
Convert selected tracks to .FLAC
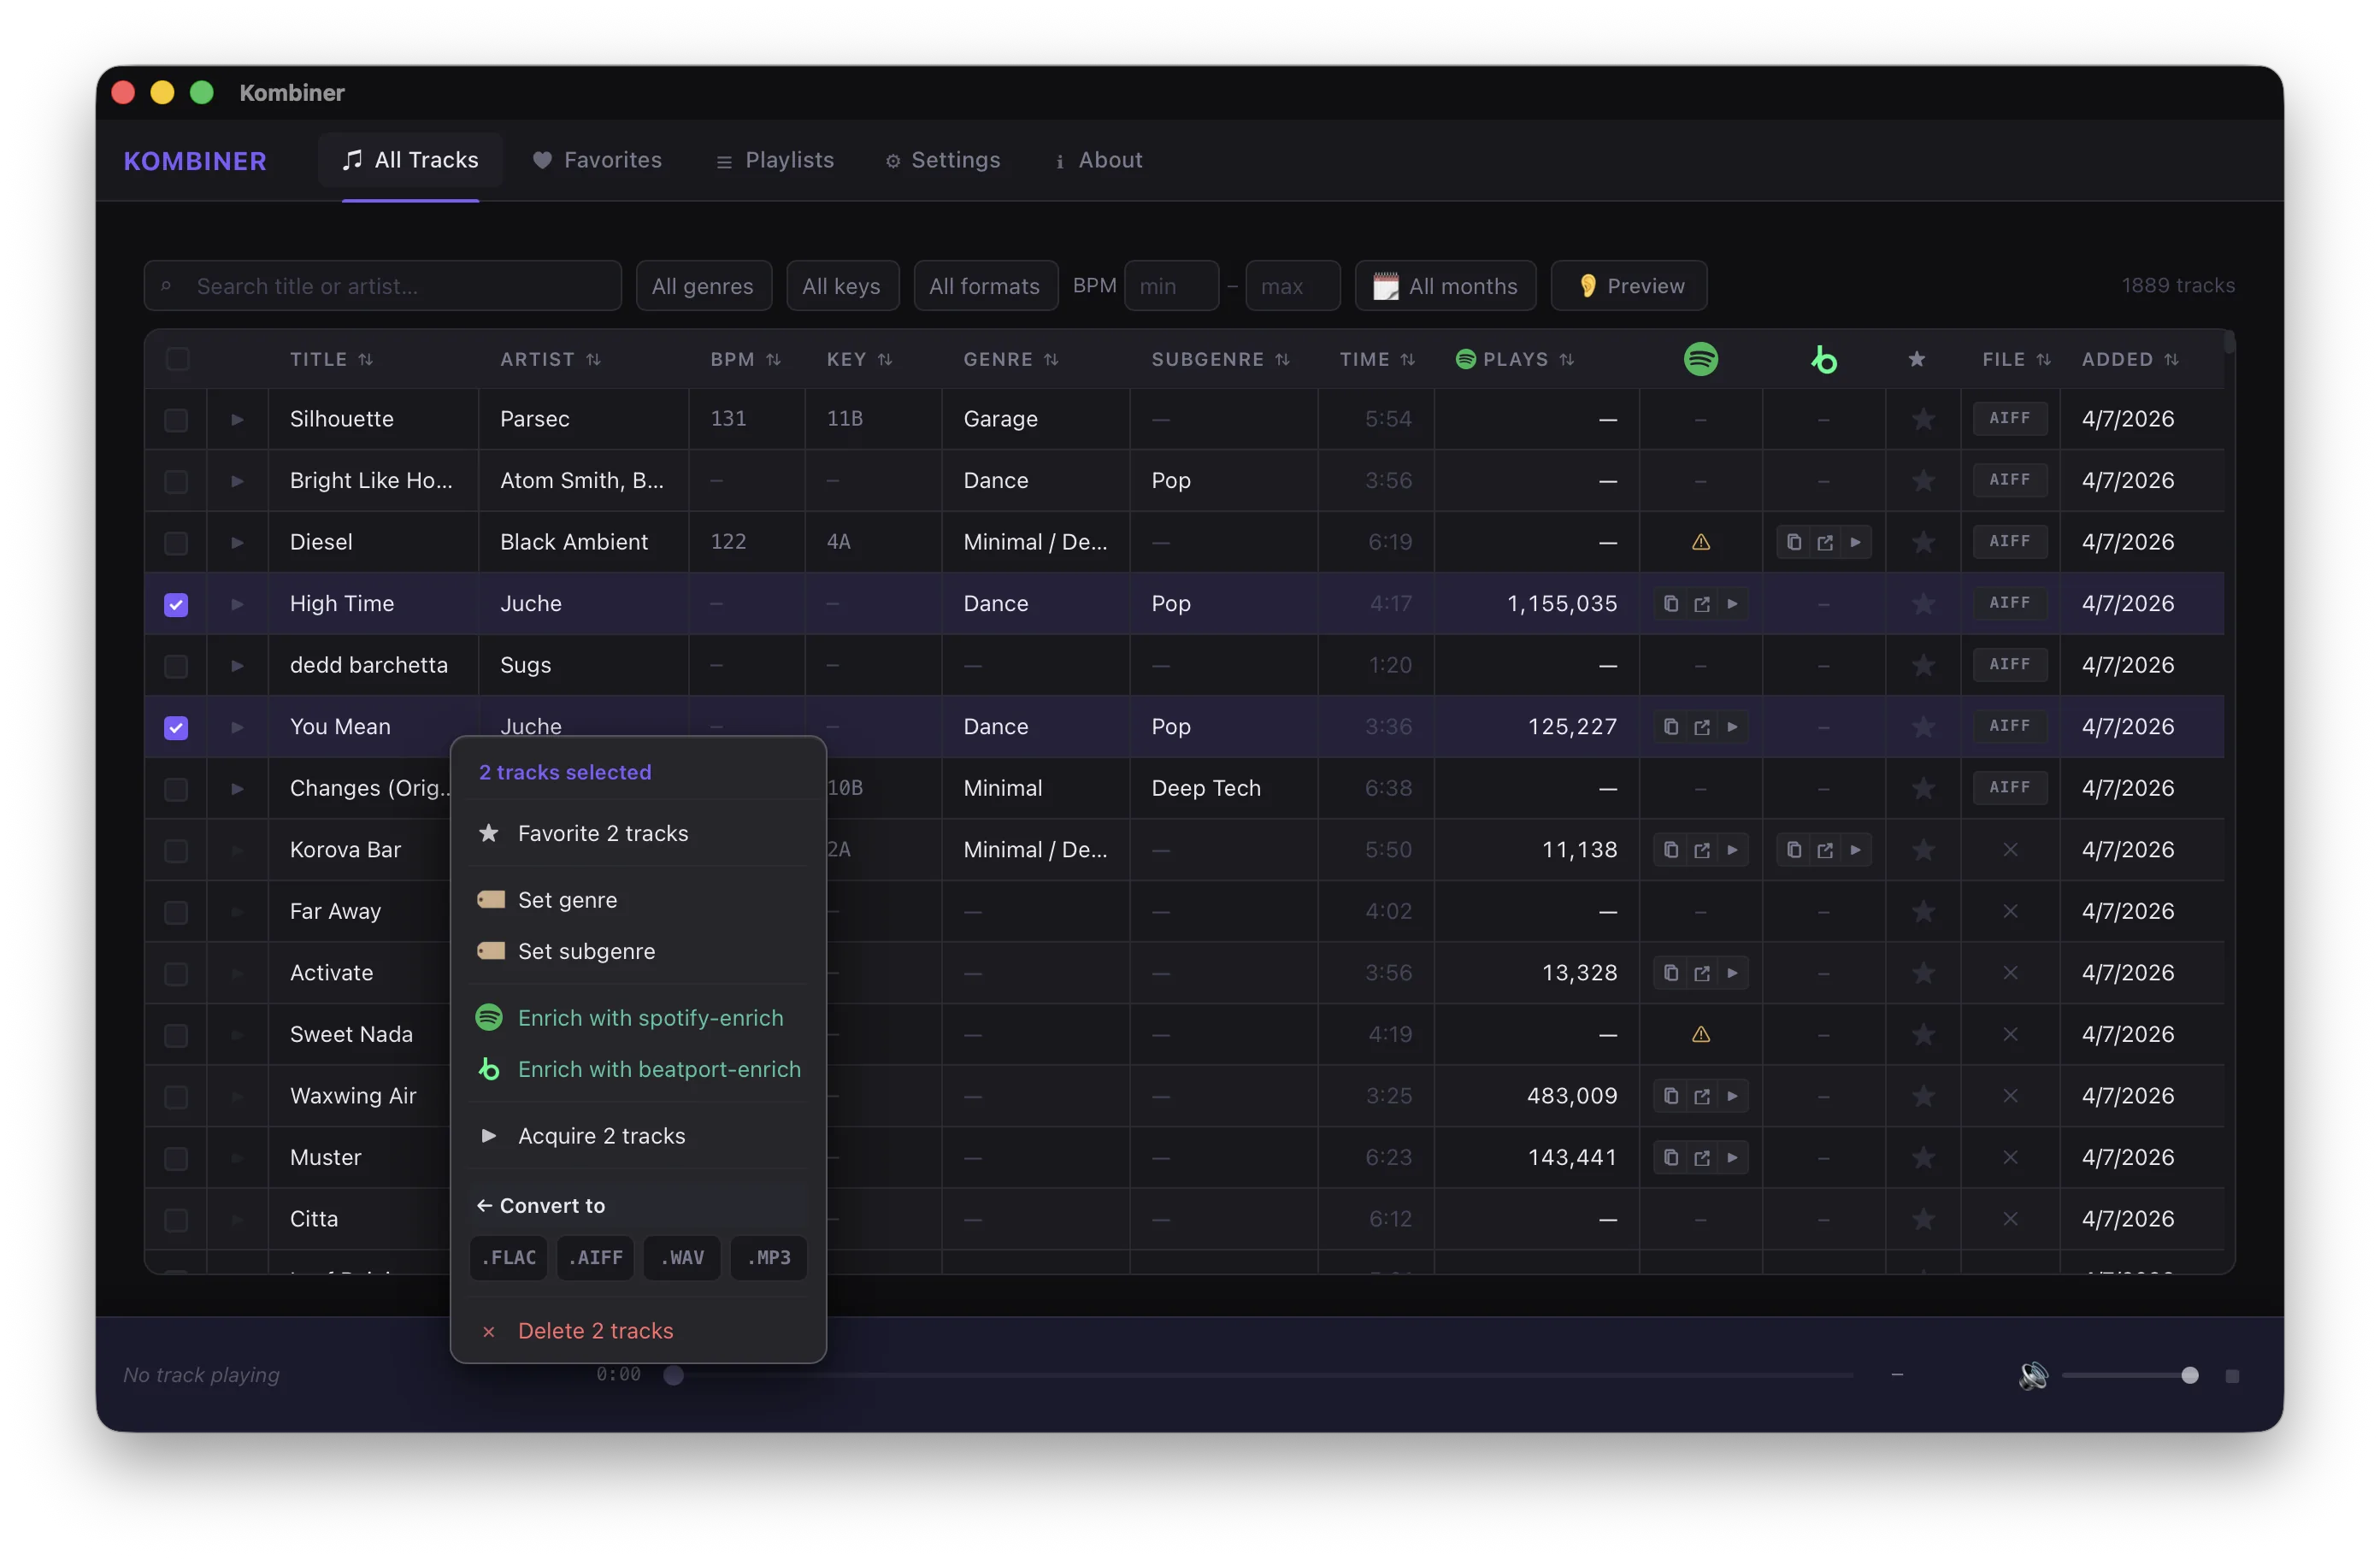point(508,1257)
